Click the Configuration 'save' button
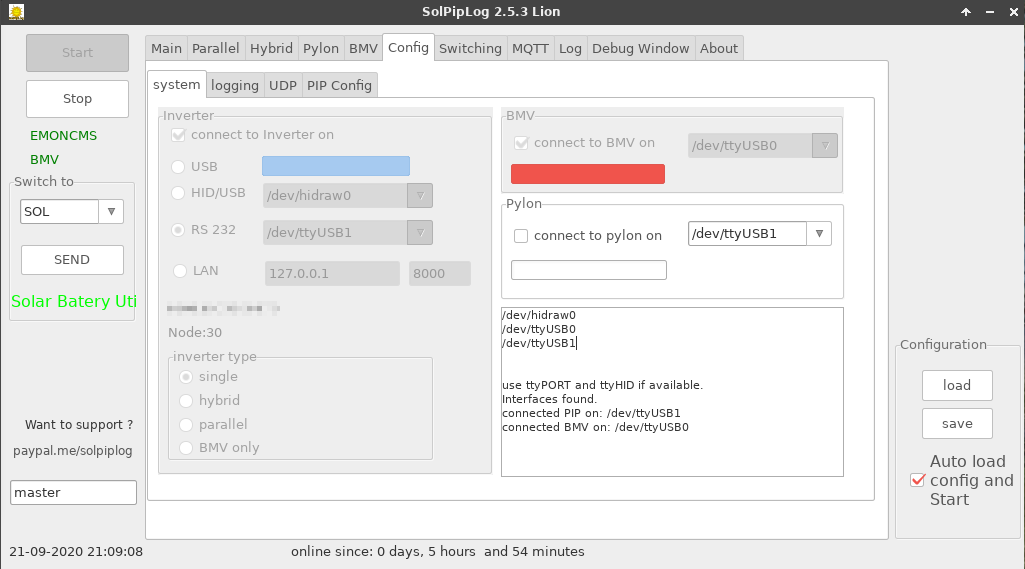Image resolution: width=1025 pixels, height=569 pixels. pyautogui.click(x=957, y=424)
